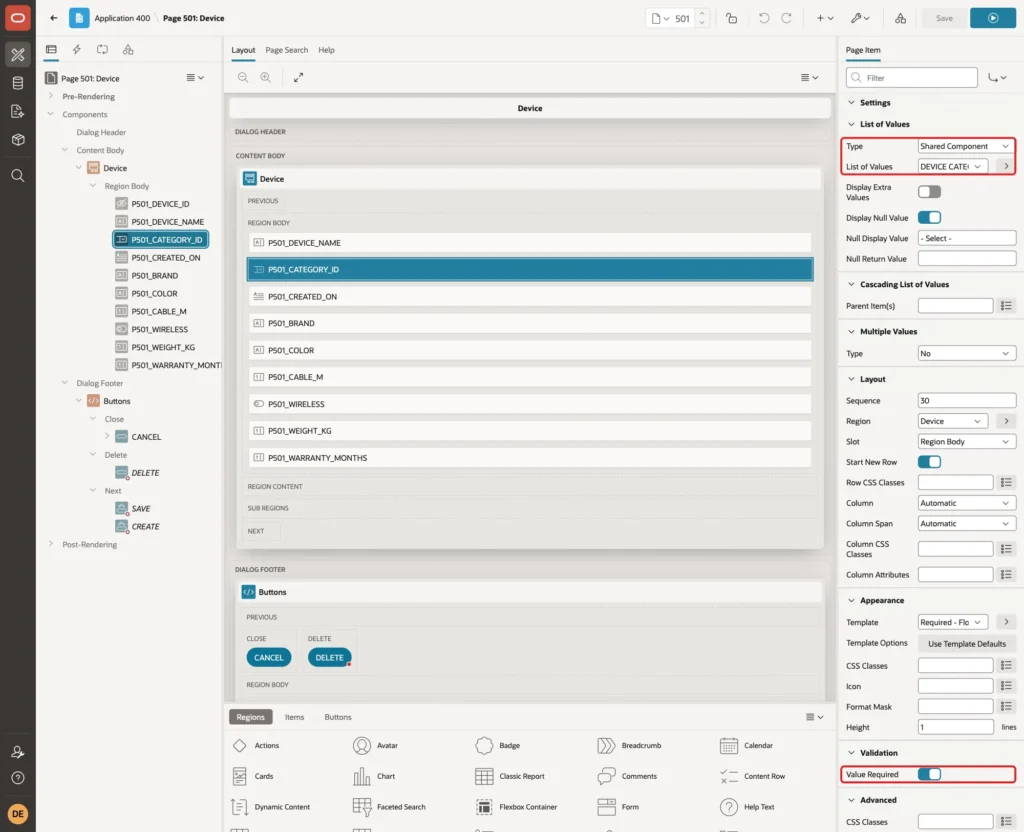Open the Application 400 breadcrumb link
Viewport: 1024px width, 832px height.
(x=122, y=18)
